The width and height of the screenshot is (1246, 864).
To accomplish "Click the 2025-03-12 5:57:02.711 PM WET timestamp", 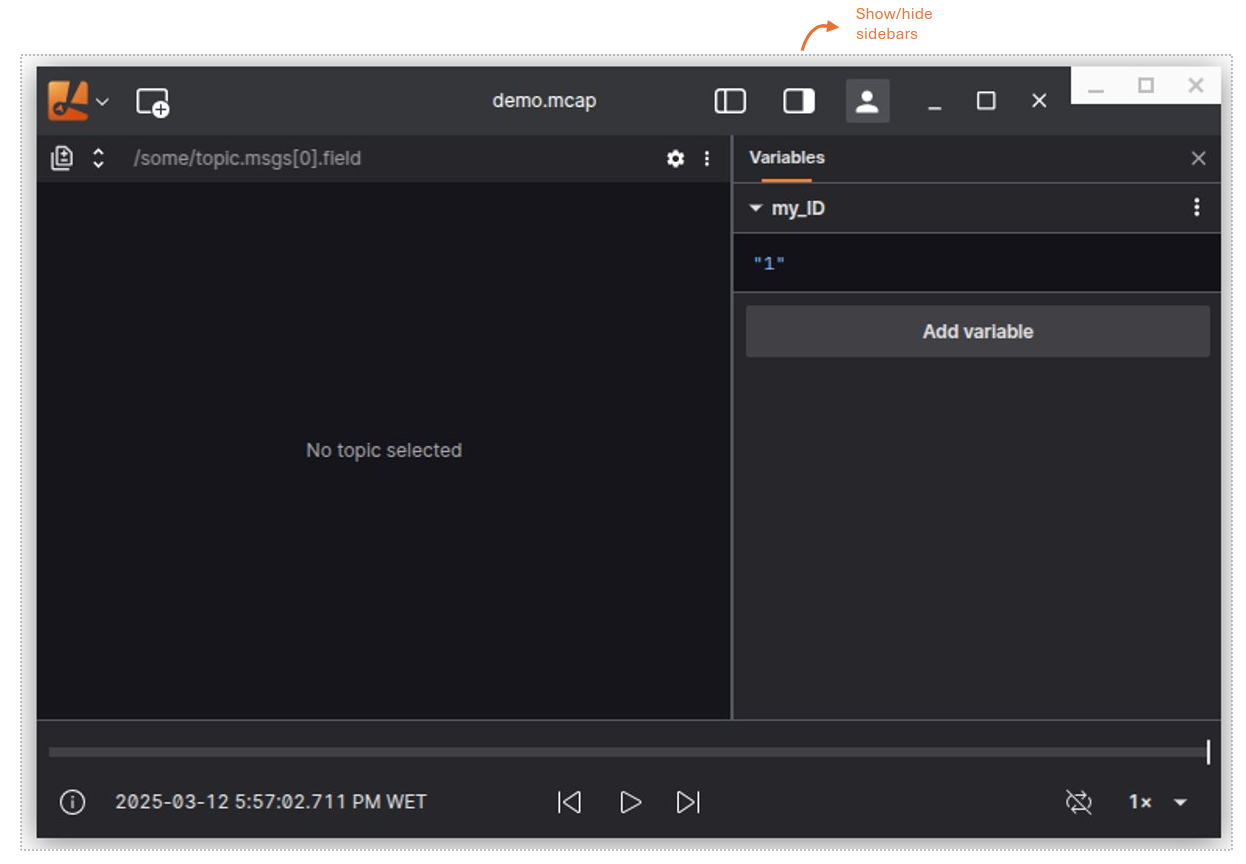I will (x=271, y=802).
